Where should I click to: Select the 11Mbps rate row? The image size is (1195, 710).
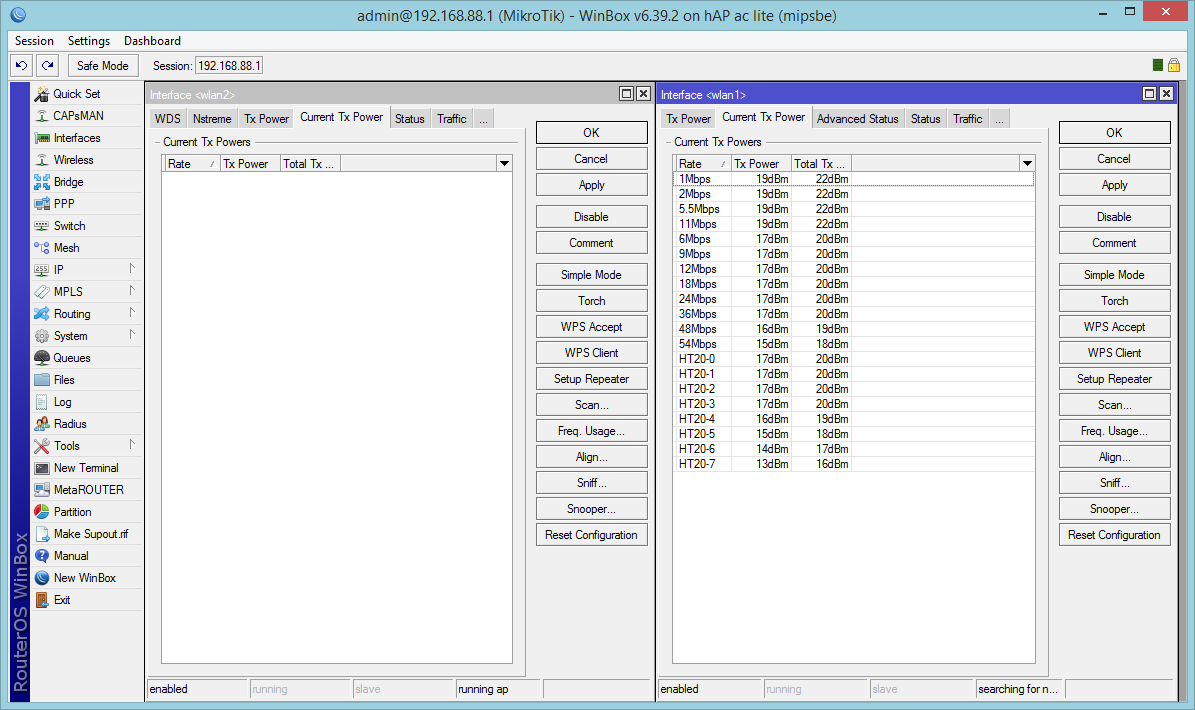854,224
